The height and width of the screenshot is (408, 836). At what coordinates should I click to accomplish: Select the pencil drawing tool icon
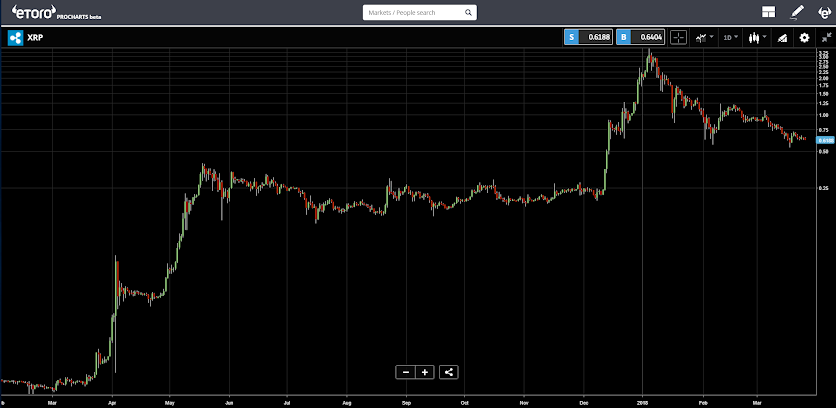[797, 12]
